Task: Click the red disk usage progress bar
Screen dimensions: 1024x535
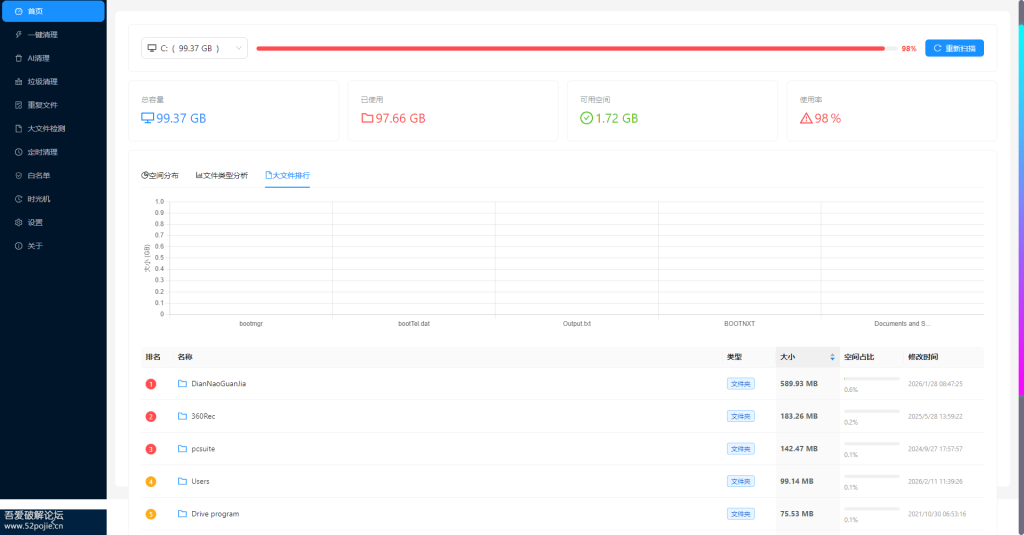Action: (570, 48)
